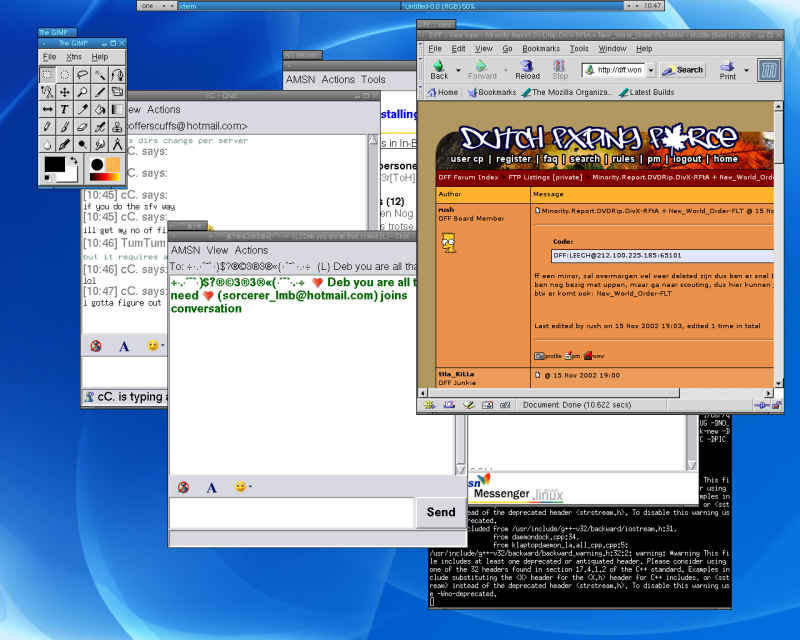Viewport: 800px width, 640px height.
Task: Open the GIMP File menu
Action: 49,57
